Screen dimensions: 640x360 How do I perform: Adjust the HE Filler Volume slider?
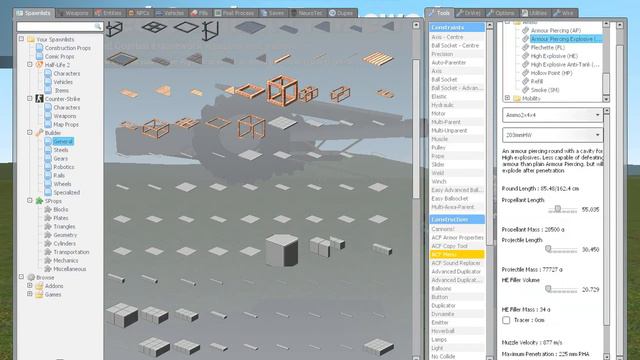[549, 289]
